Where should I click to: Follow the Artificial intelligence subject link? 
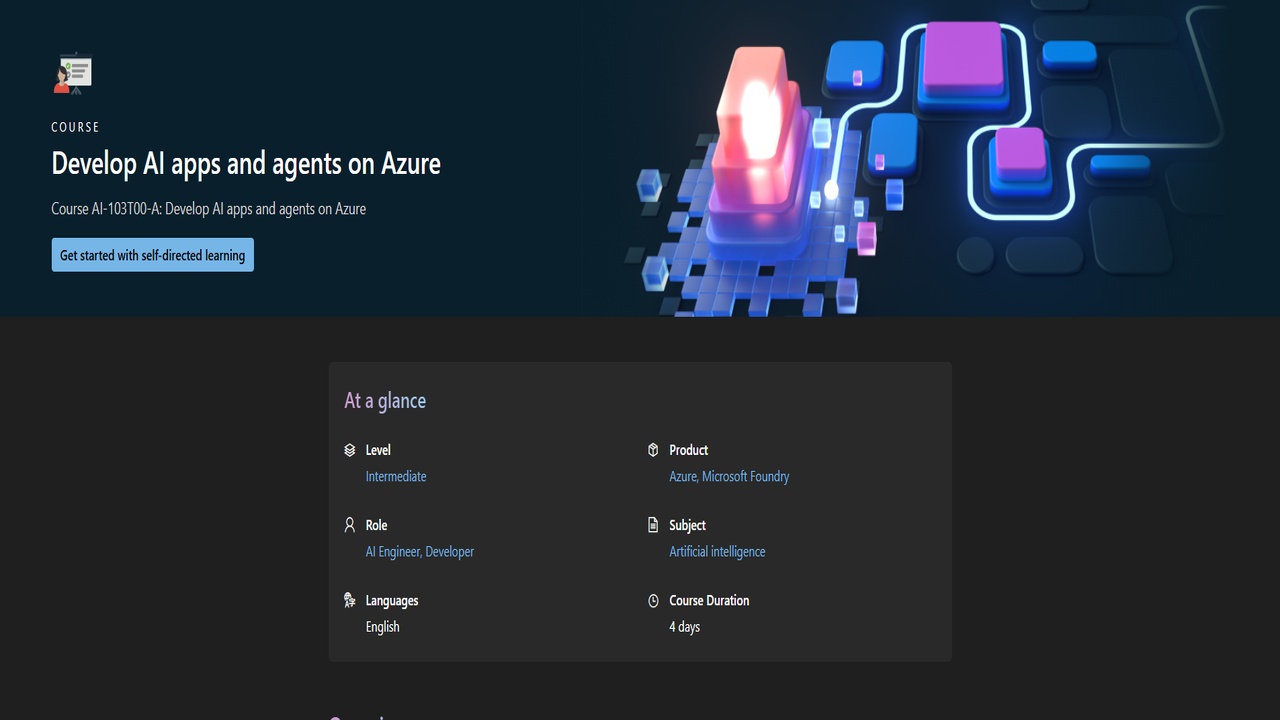pos(717,551)
